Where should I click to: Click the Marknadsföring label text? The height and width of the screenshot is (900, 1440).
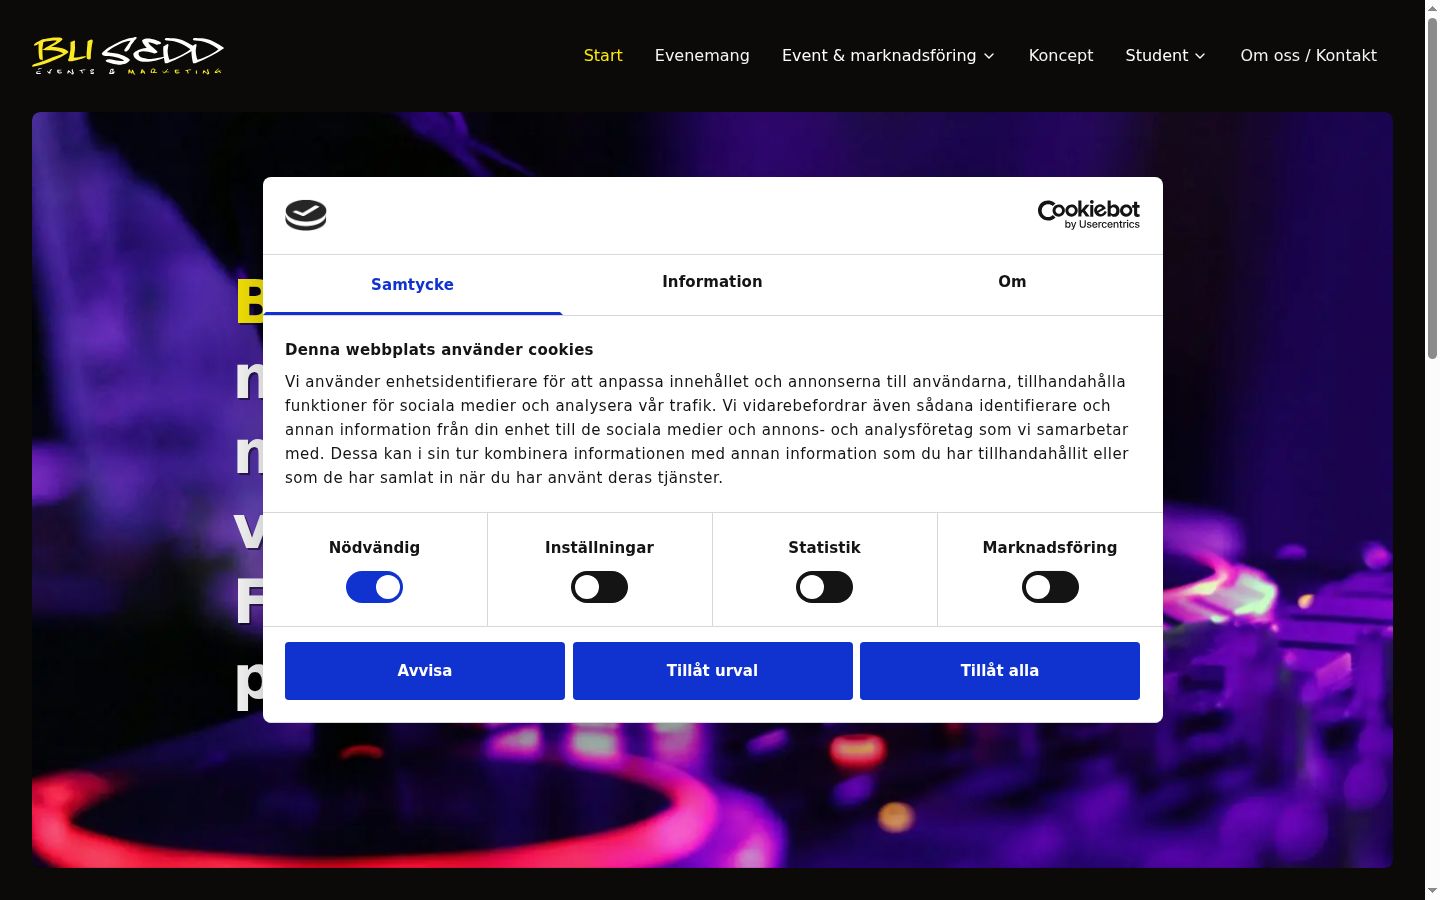click(1050, 548)
